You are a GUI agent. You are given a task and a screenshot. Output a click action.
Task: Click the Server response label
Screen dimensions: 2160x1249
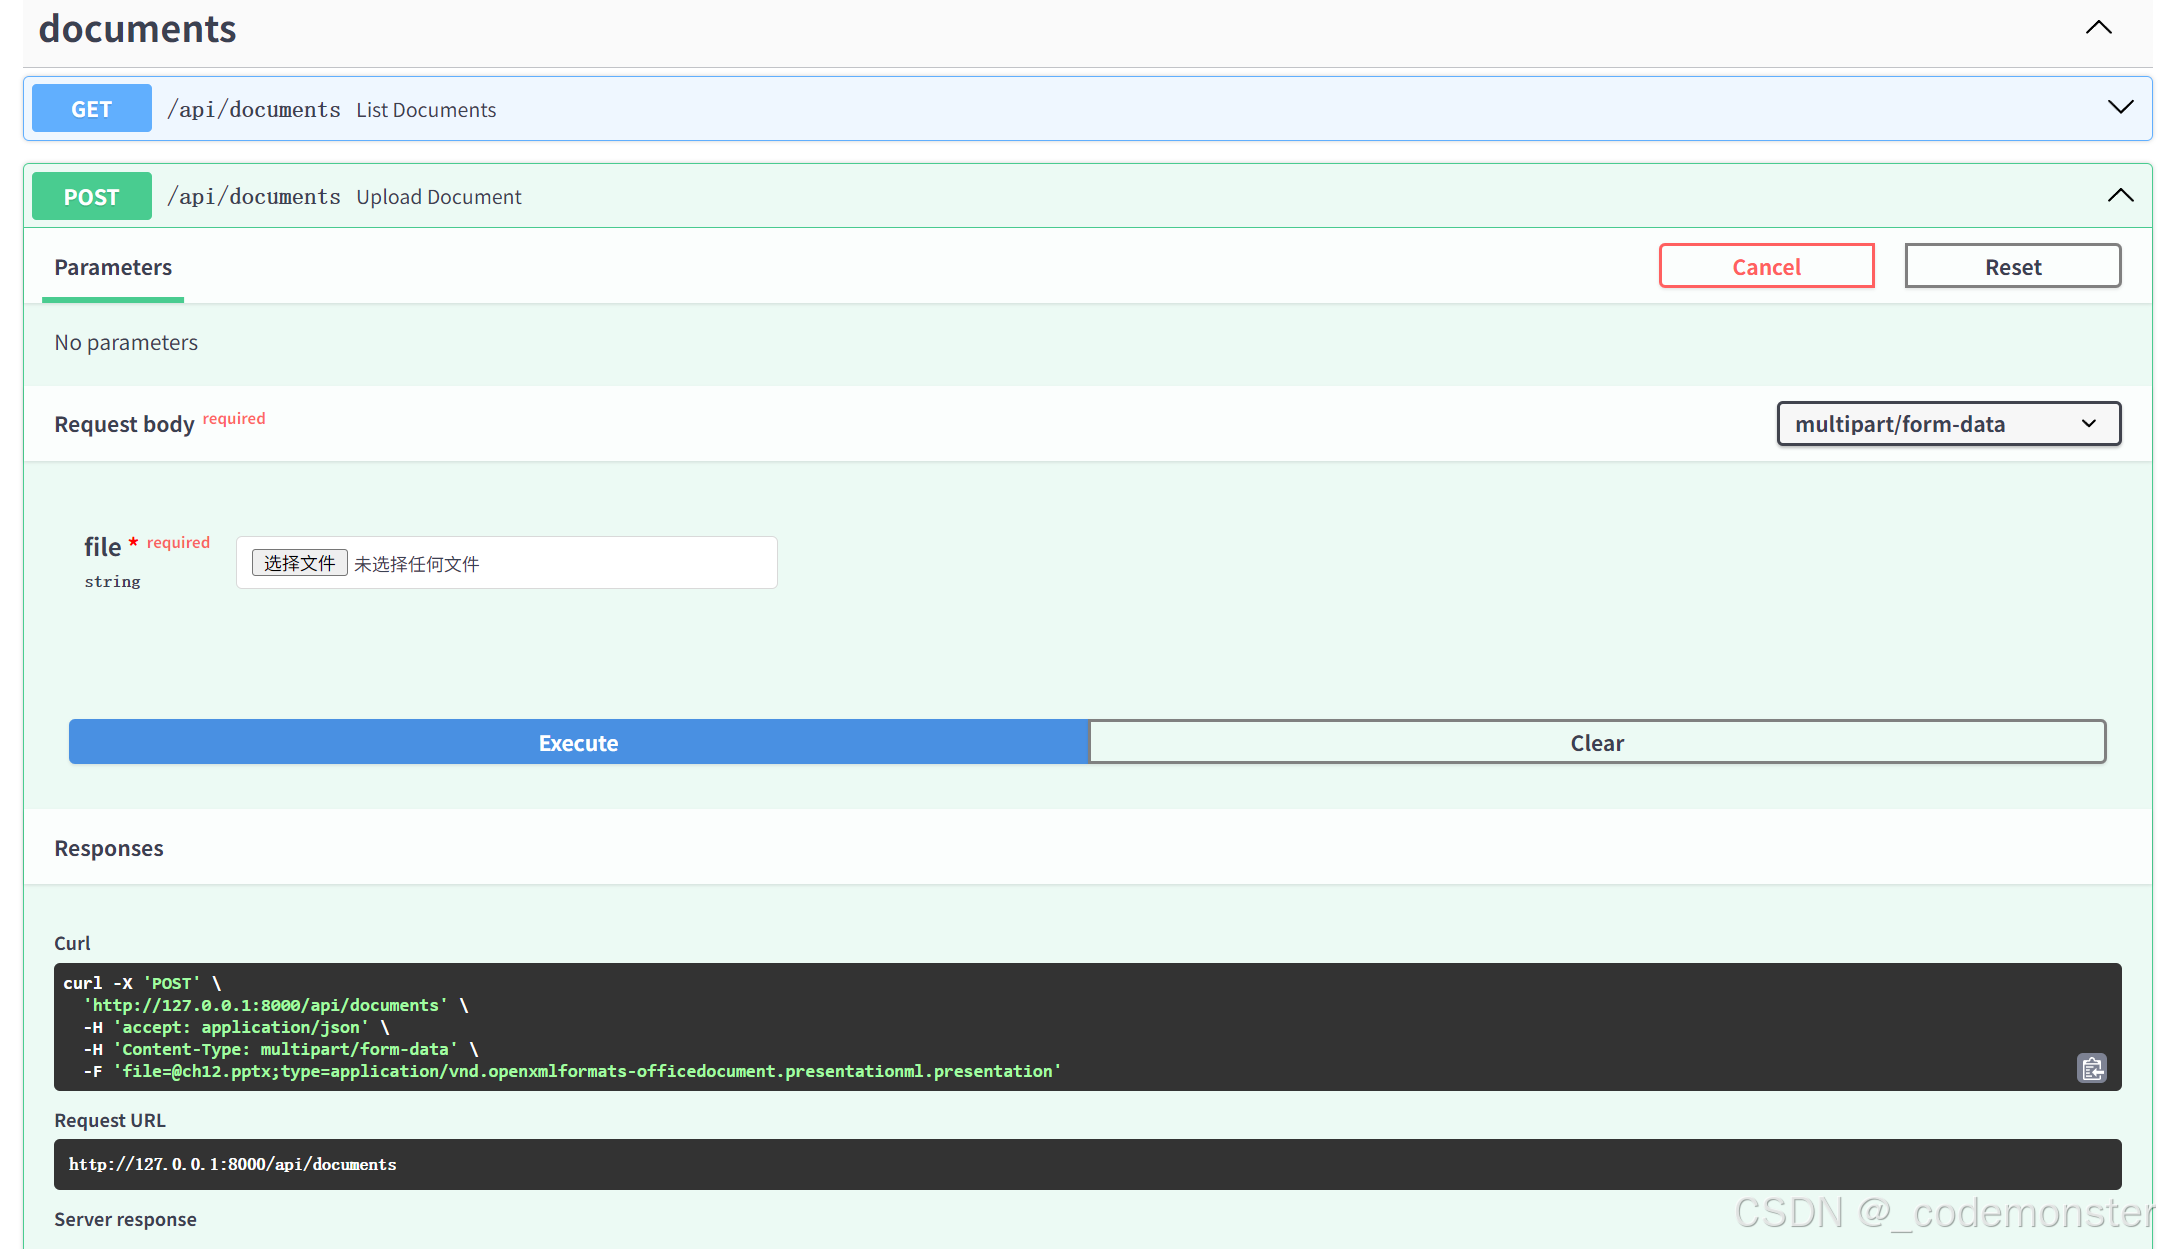pos(125,1219)
